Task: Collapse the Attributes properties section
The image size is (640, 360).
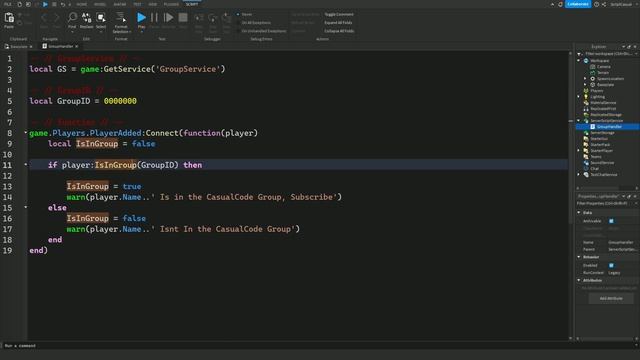Action: (579, 280)
